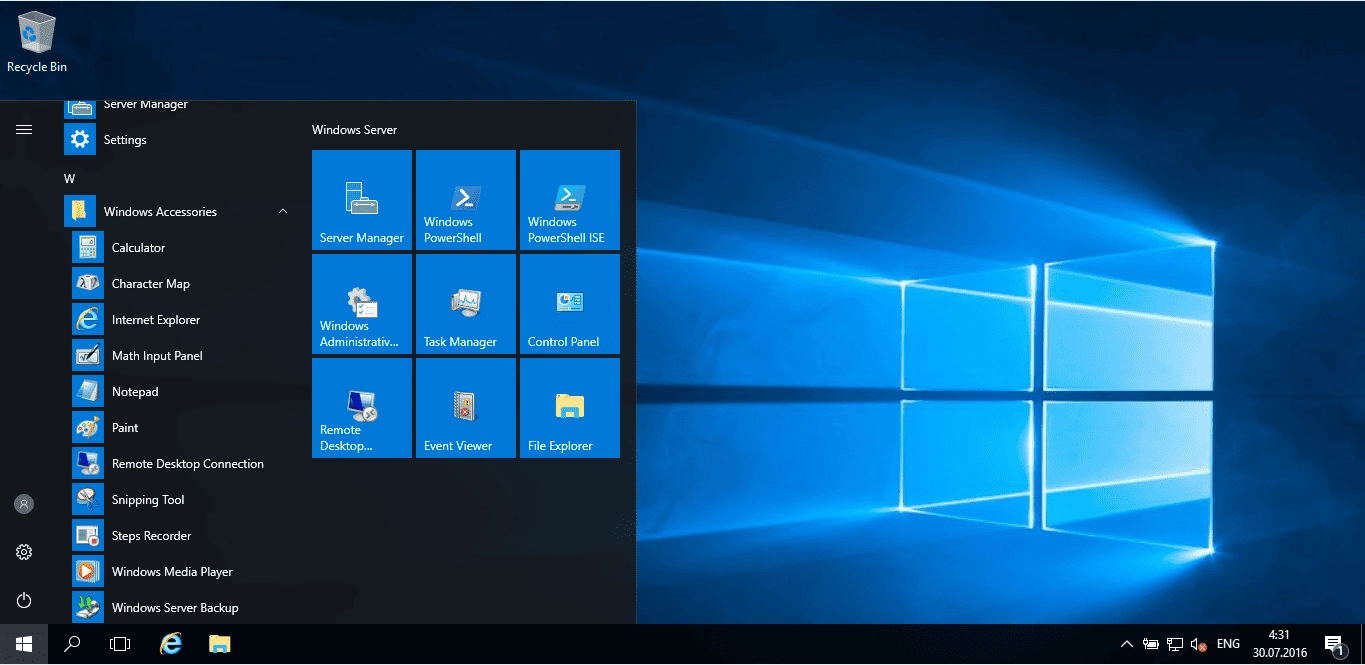This screenshot has height=665, width=1365.
Task: Open Math Input Panel
Action: pos(180,356)
